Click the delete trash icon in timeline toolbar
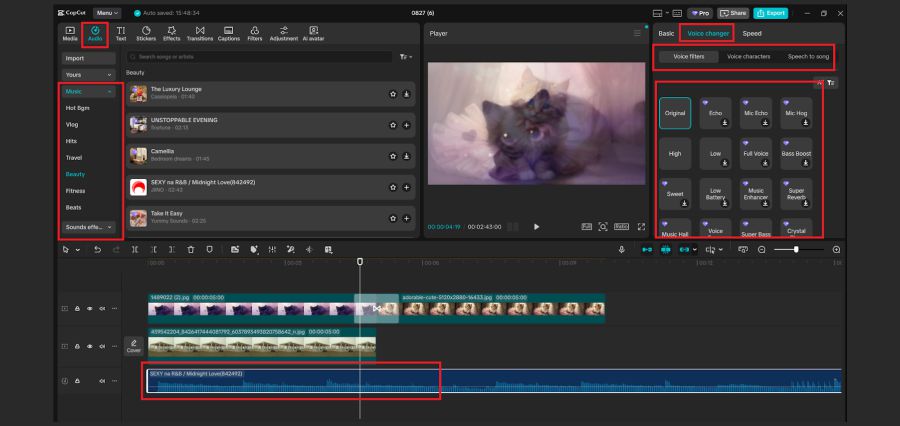Image resolution: width=900 pixels, height=426 pixels. click(191, 249)
